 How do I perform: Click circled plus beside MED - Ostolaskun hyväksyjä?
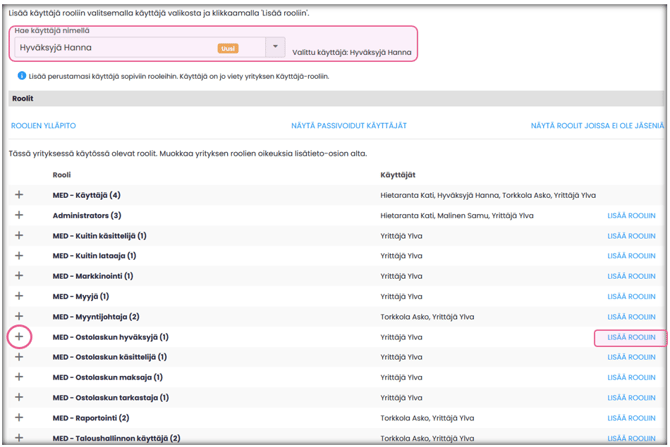click(19, 337)
